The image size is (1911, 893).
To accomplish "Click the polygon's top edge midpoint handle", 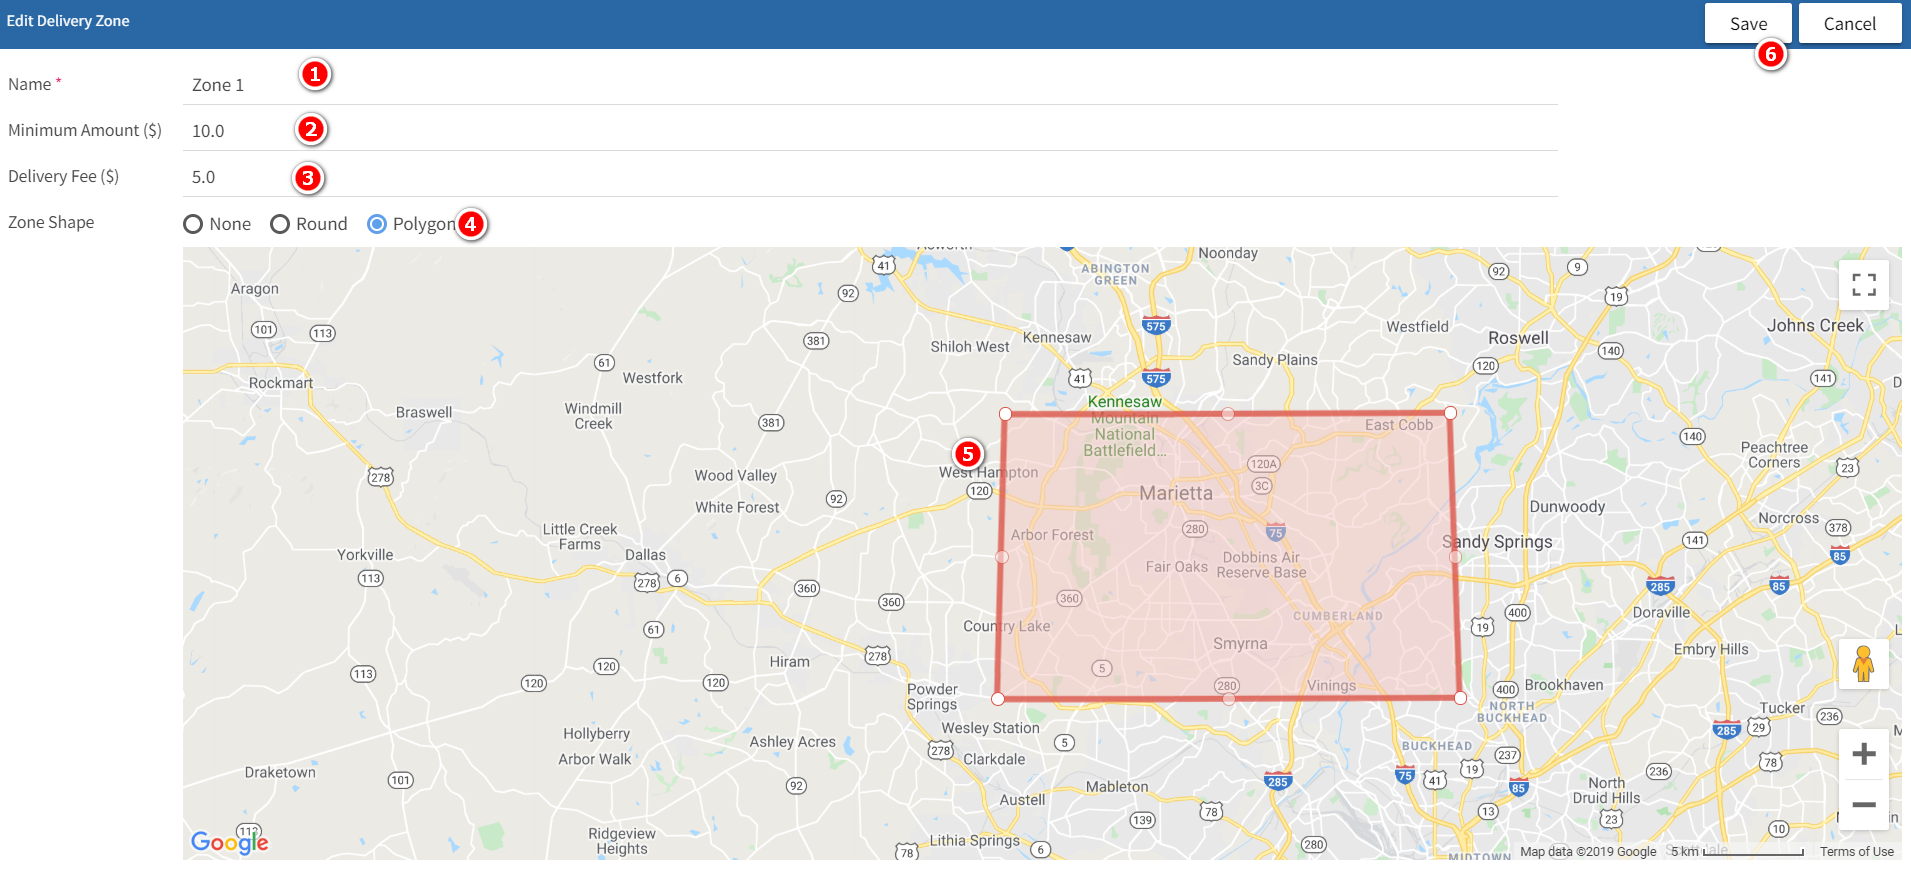I will [1228, 414].
